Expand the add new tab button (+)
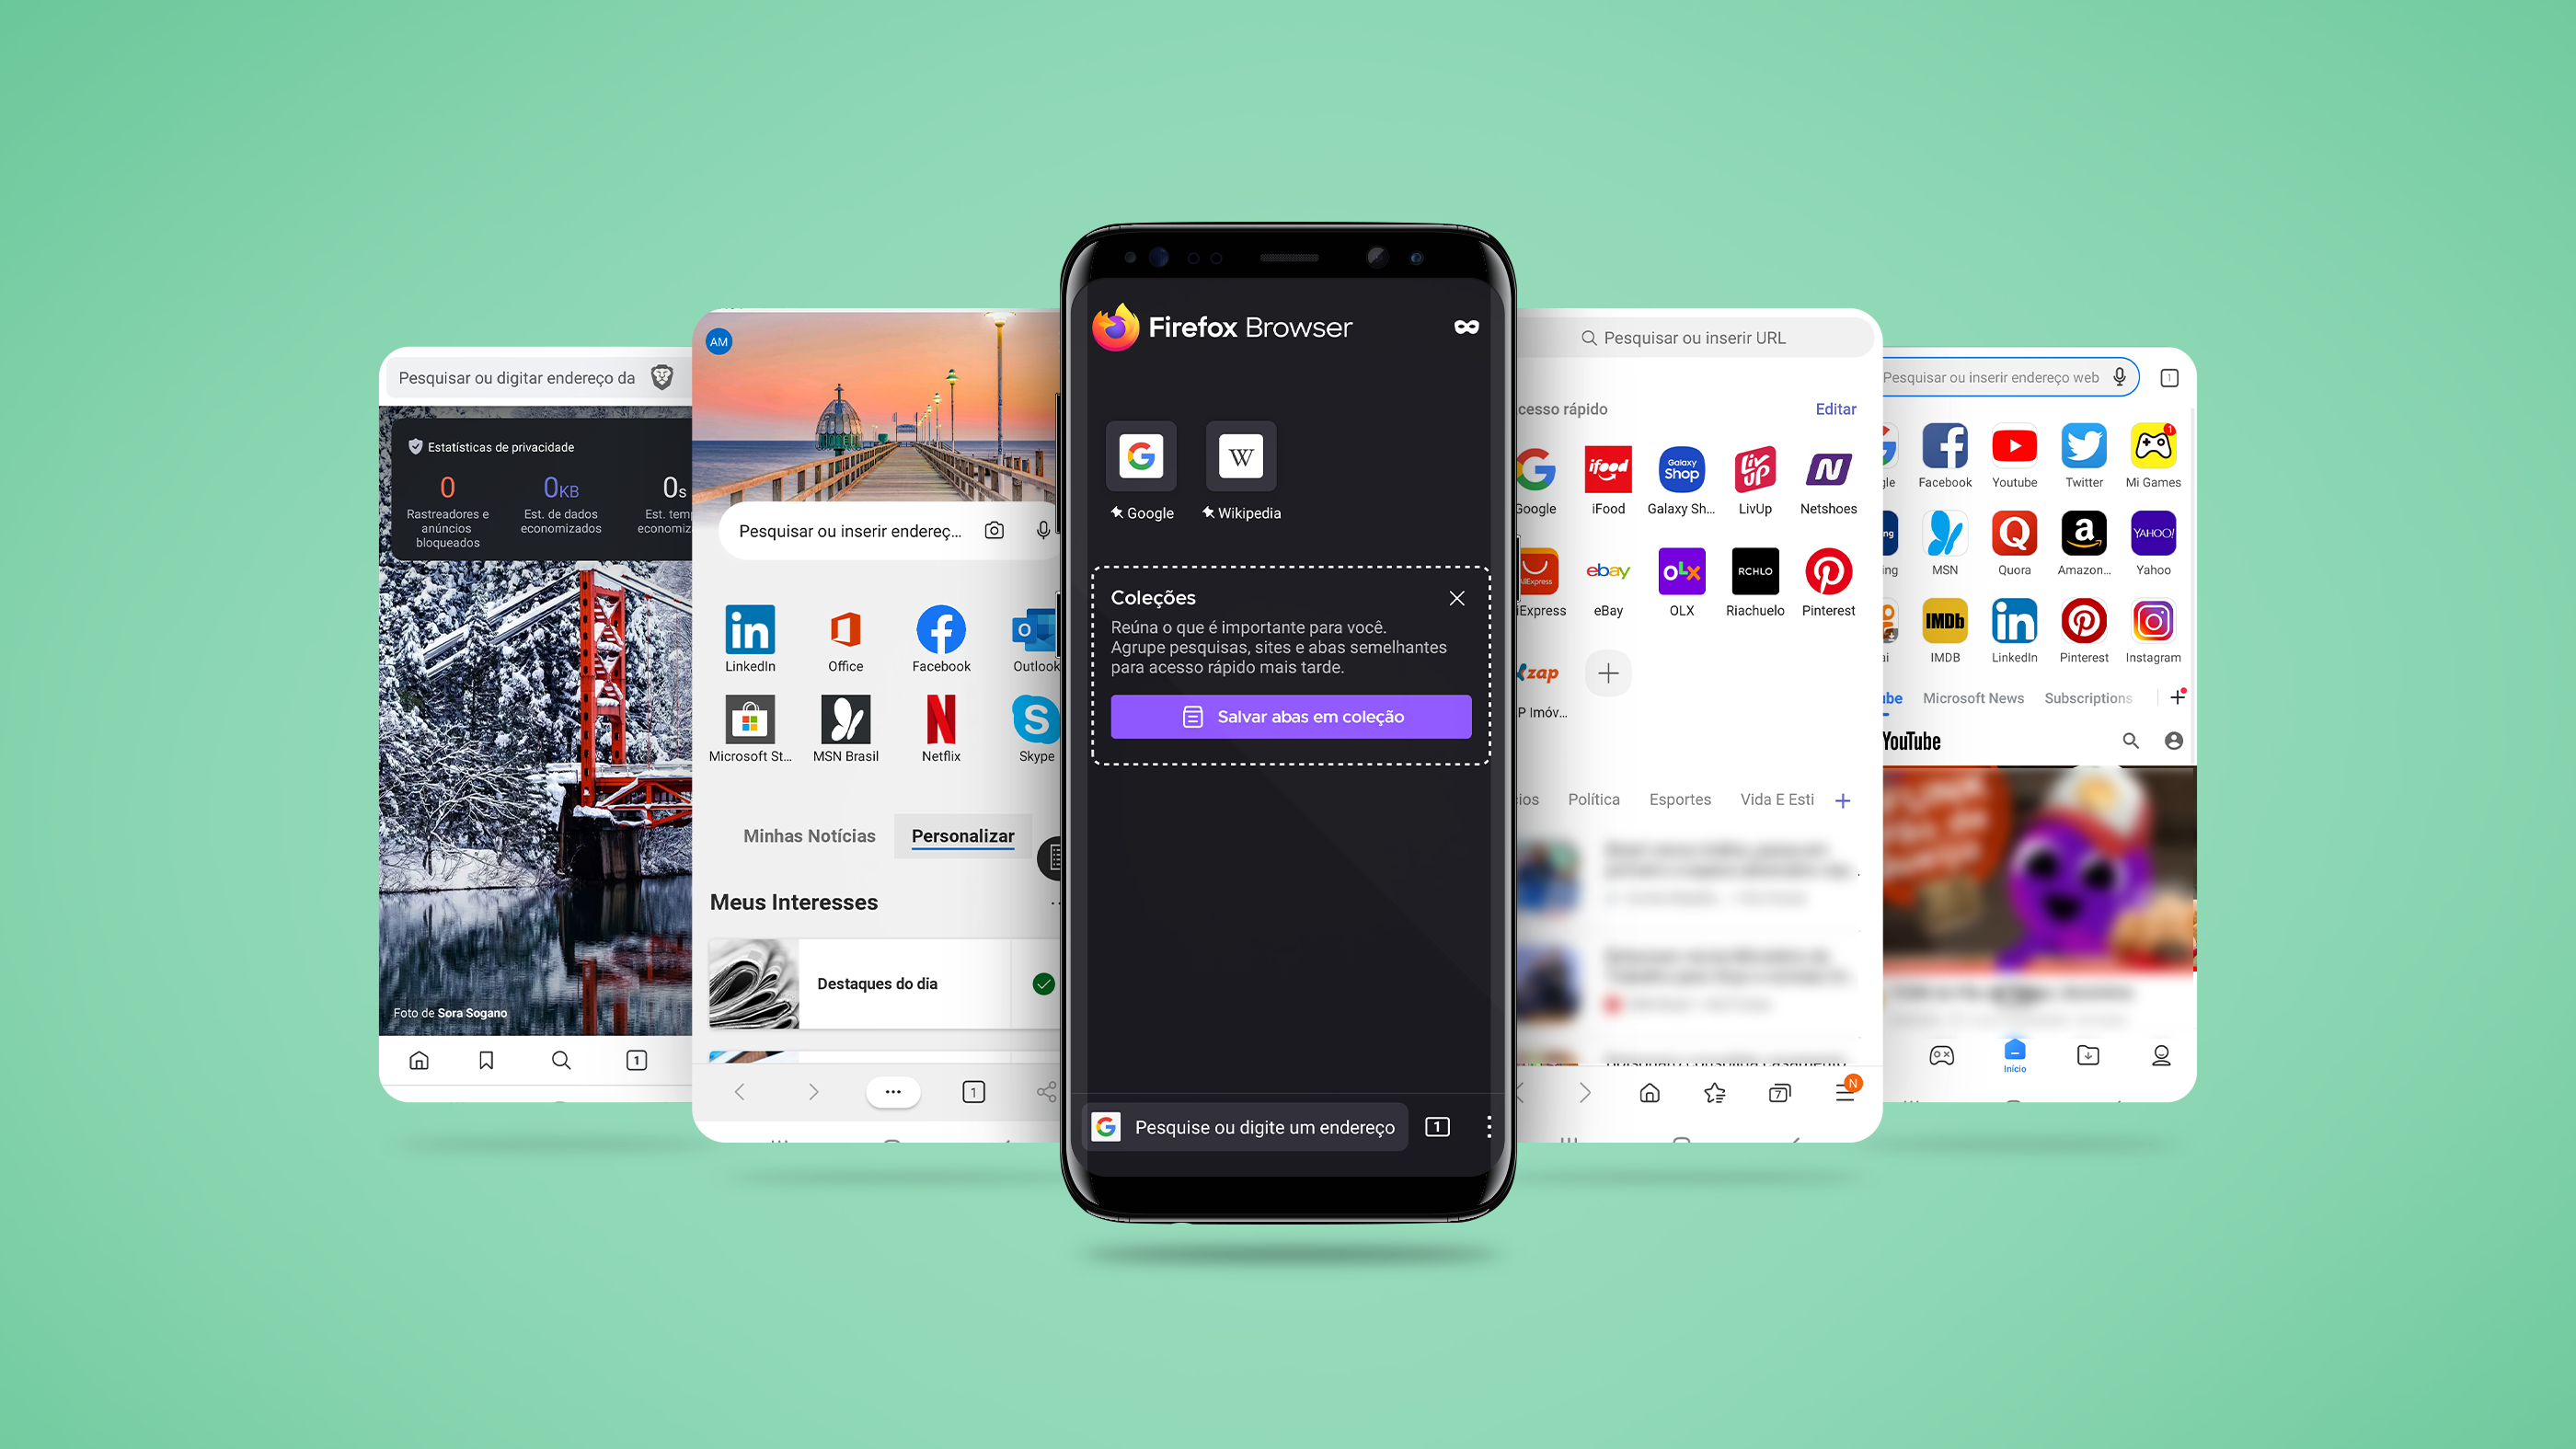 2178,697
